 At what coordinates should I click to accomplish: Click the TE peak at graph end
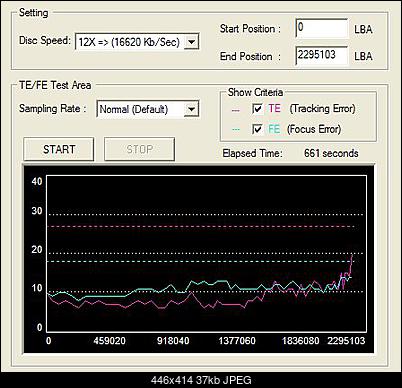pyautogui.click(x=352, y=255)
